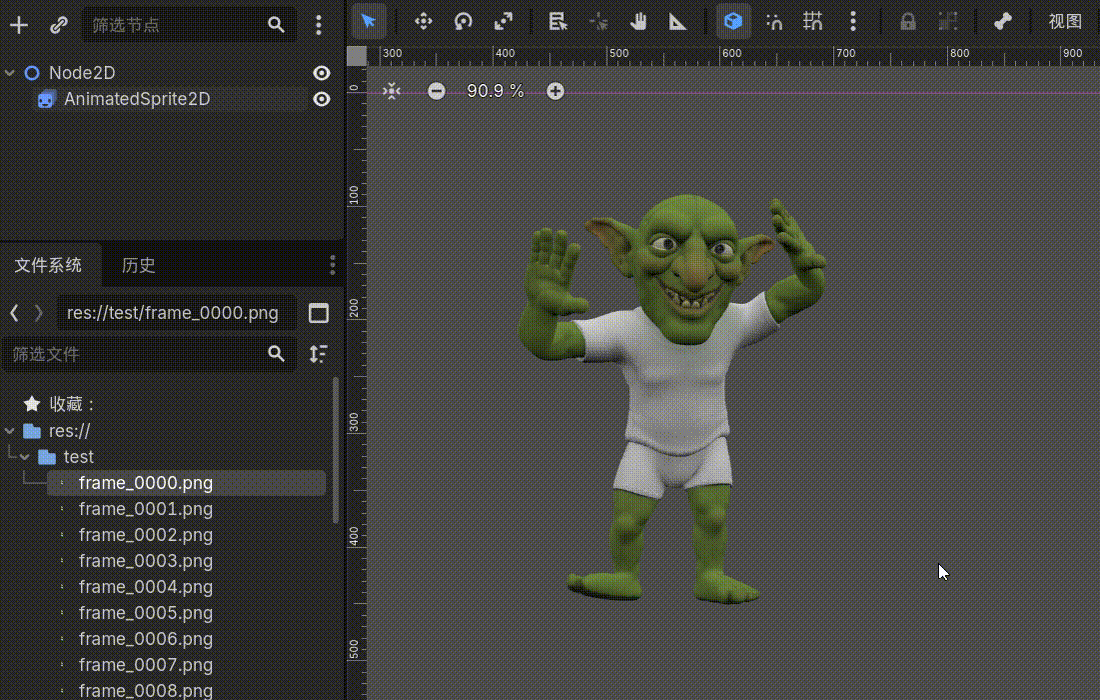The image size is (1100, 700).
Task: Select frame_0002.png file
Action: [x=145, y=534]
